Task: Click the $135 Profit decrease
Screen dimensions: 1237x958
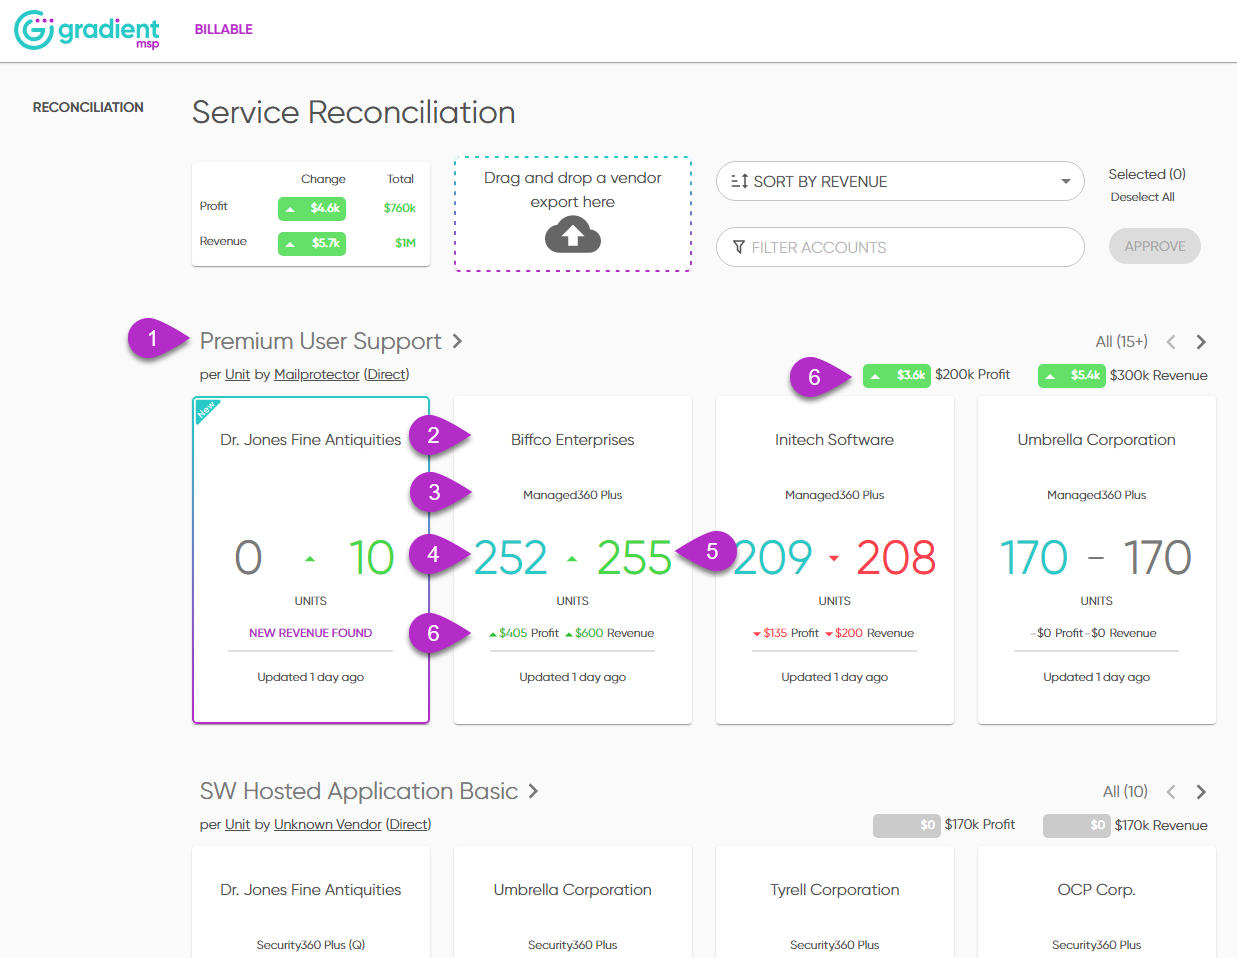Action: [x=786, y=633]
